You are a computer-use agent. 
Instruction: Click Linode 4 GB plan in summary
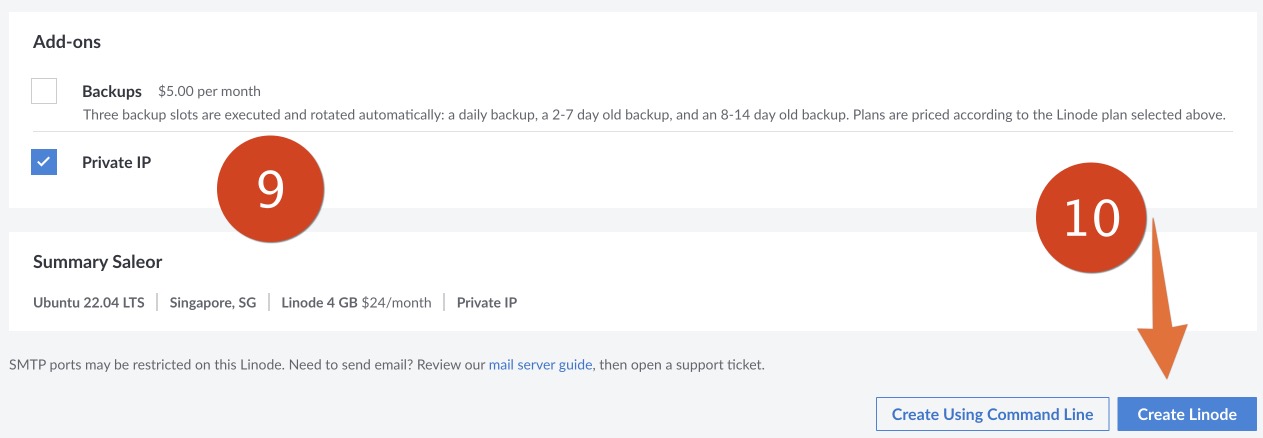tap(319, 302)
